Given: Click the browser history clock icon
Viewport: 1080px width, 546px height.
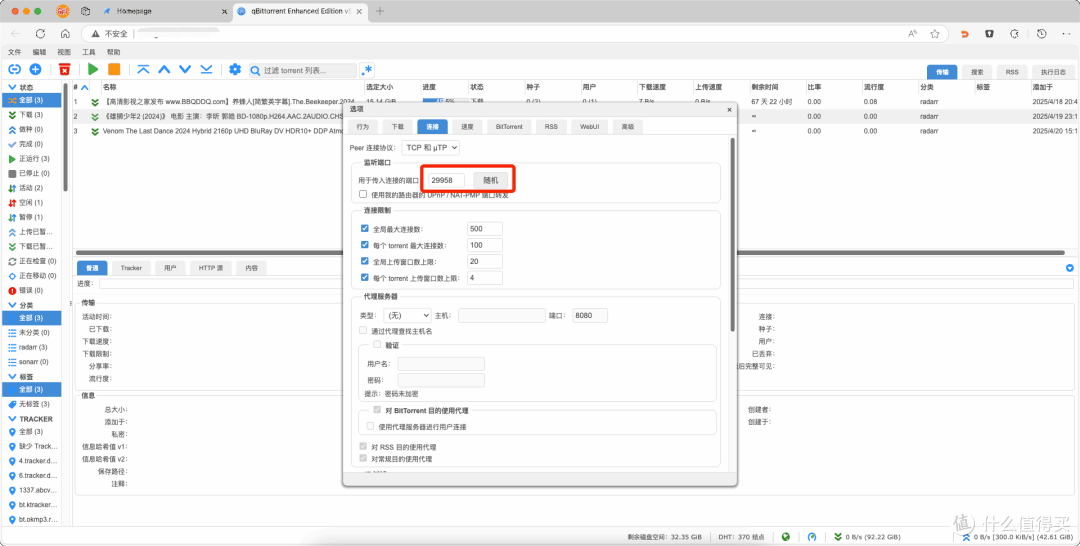Looking at the screenshot, I should point(1041,34).
